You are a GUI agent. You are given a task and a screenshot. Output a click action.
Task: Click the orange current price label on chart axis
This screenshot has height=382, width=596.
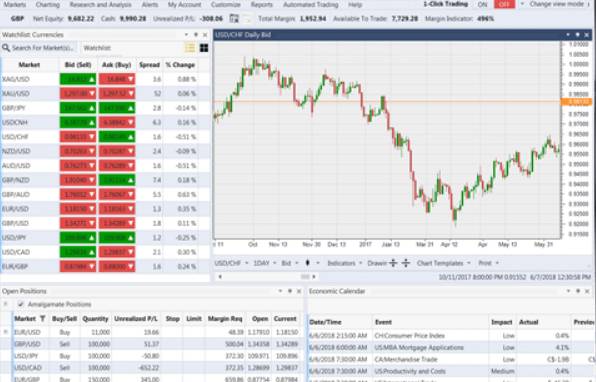pyautogui.click(x=577, y=102)
